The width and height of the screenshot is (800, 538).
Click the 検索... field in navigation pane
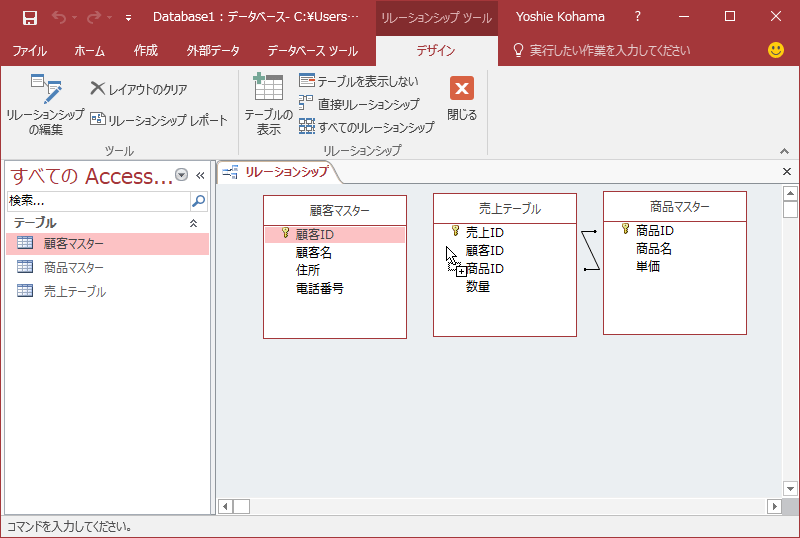point(99,201)
